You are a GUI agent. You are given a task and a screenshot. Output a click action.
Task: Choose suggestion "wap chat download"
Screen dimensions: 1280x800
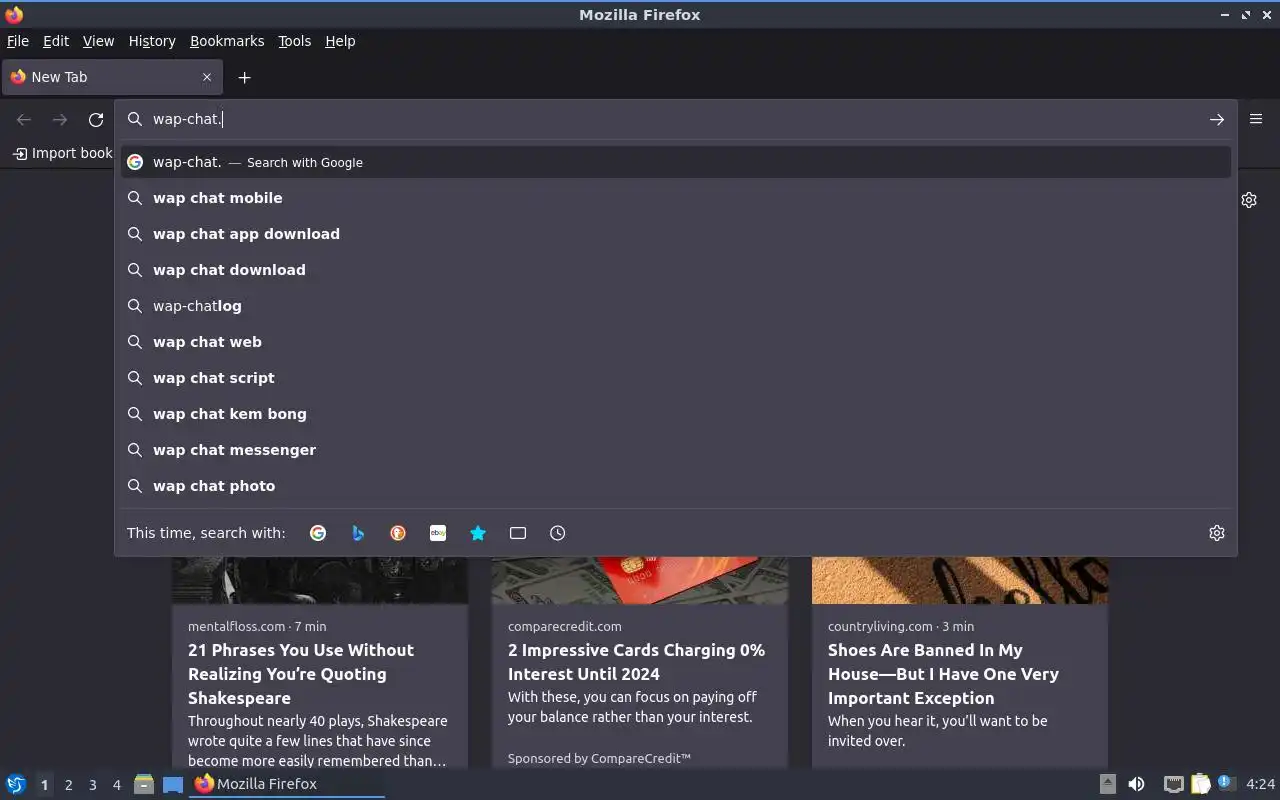point(676,270)
